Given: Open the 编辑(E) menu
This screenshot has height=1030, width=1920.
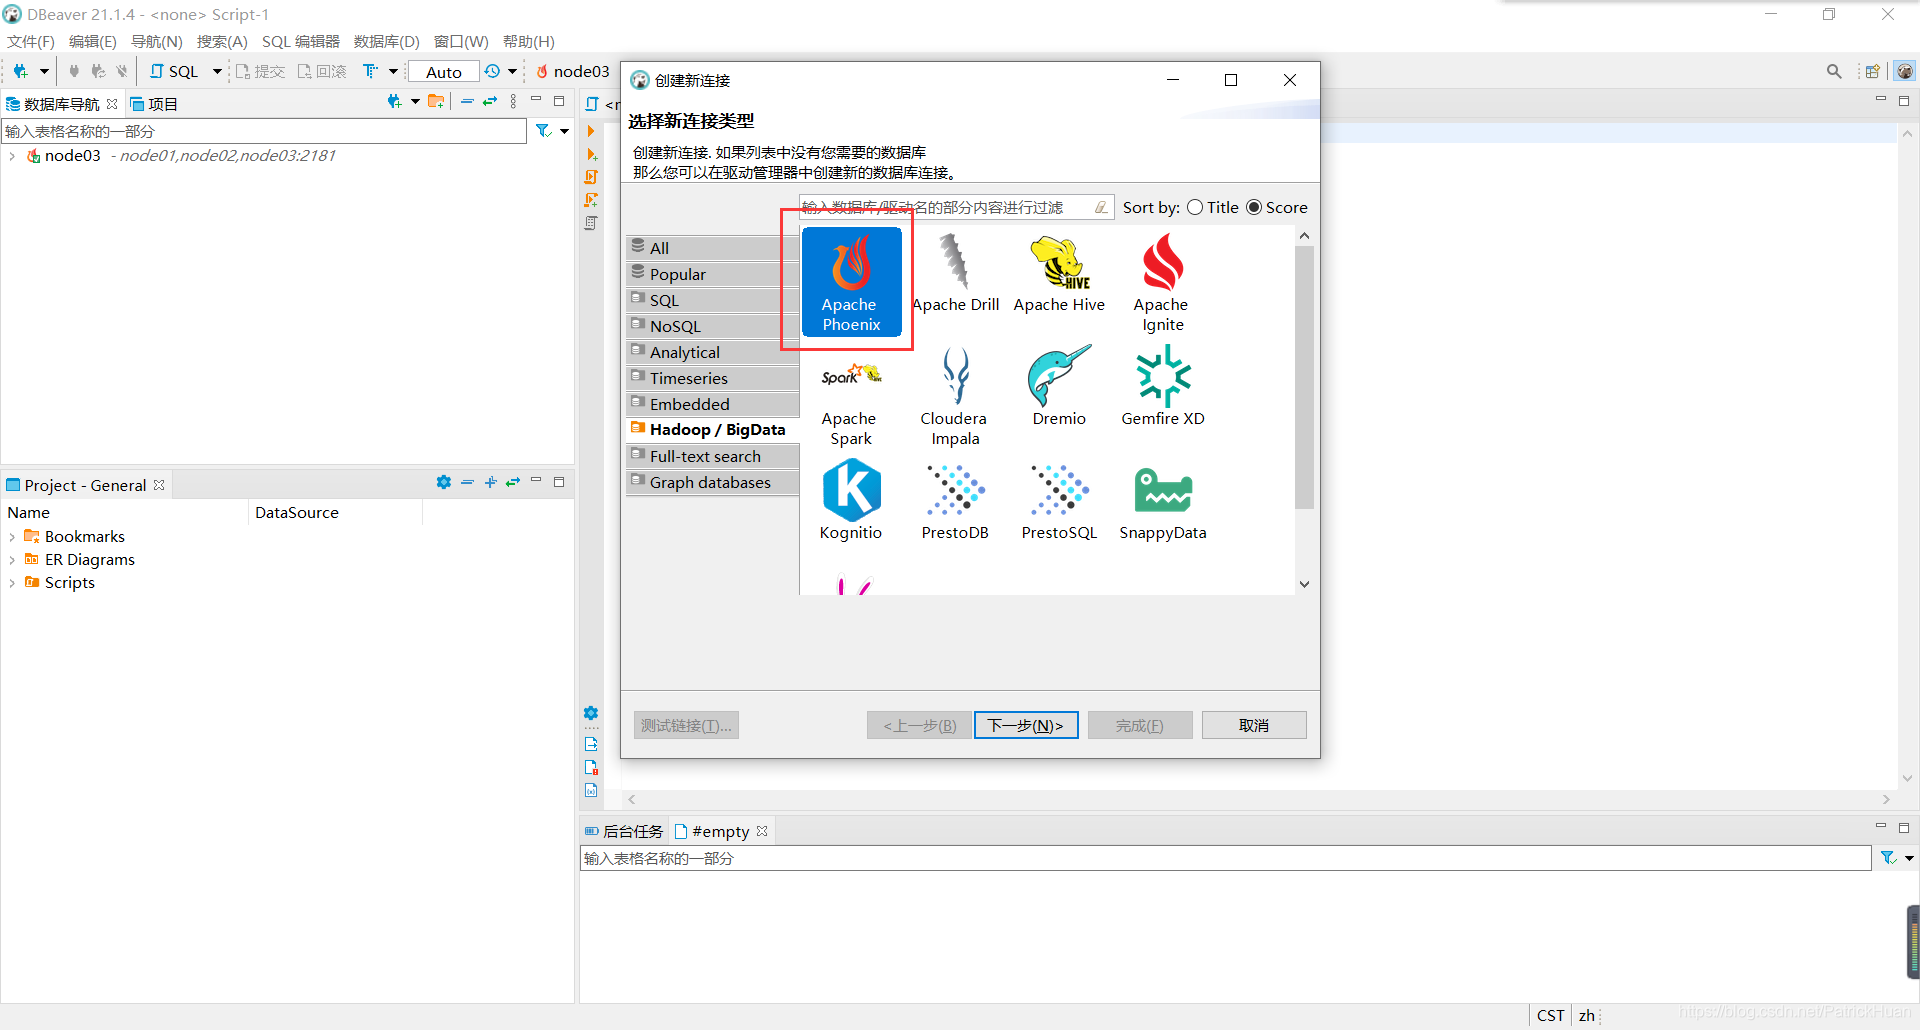Looking at the screenshot, I should click(x=92, y=41).
